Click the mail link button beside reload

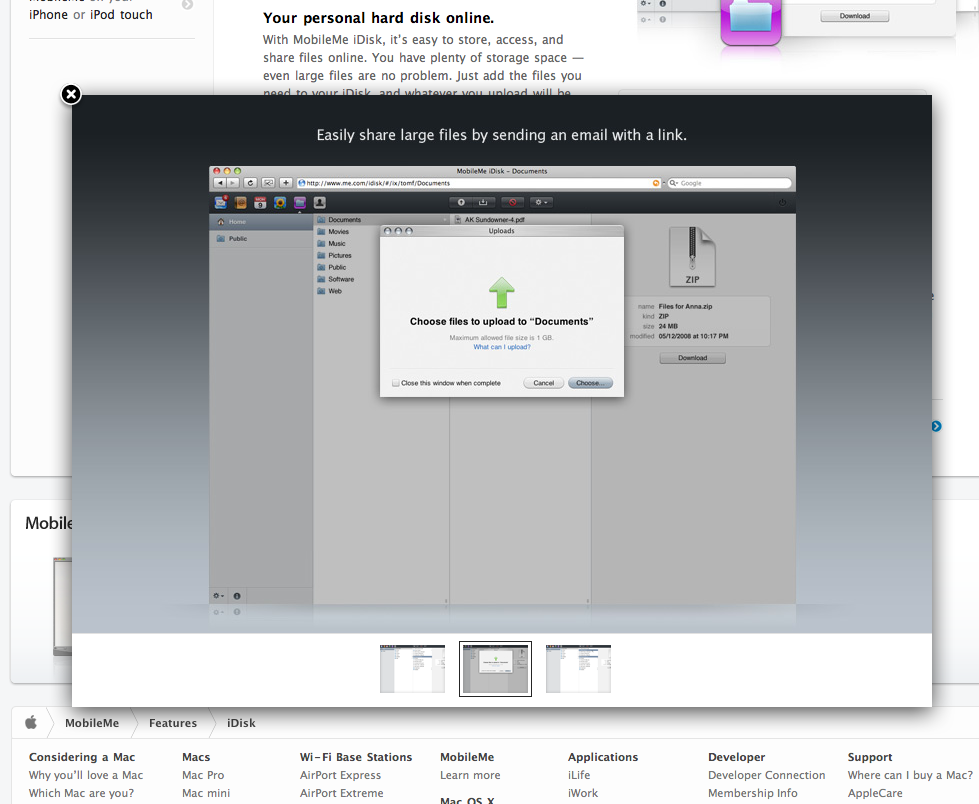(x=268, y=183)
